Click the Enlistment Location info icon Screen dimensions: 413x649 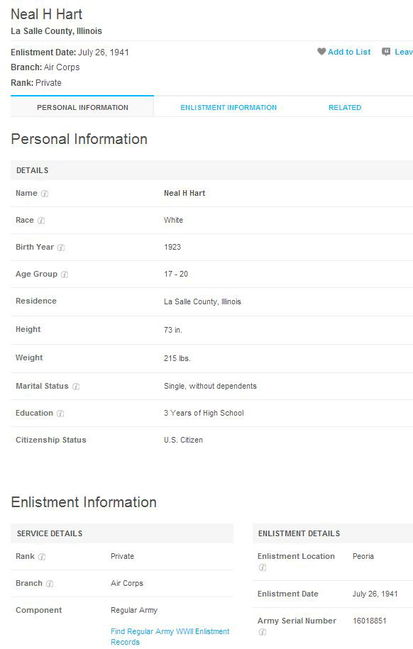[262, 567]
